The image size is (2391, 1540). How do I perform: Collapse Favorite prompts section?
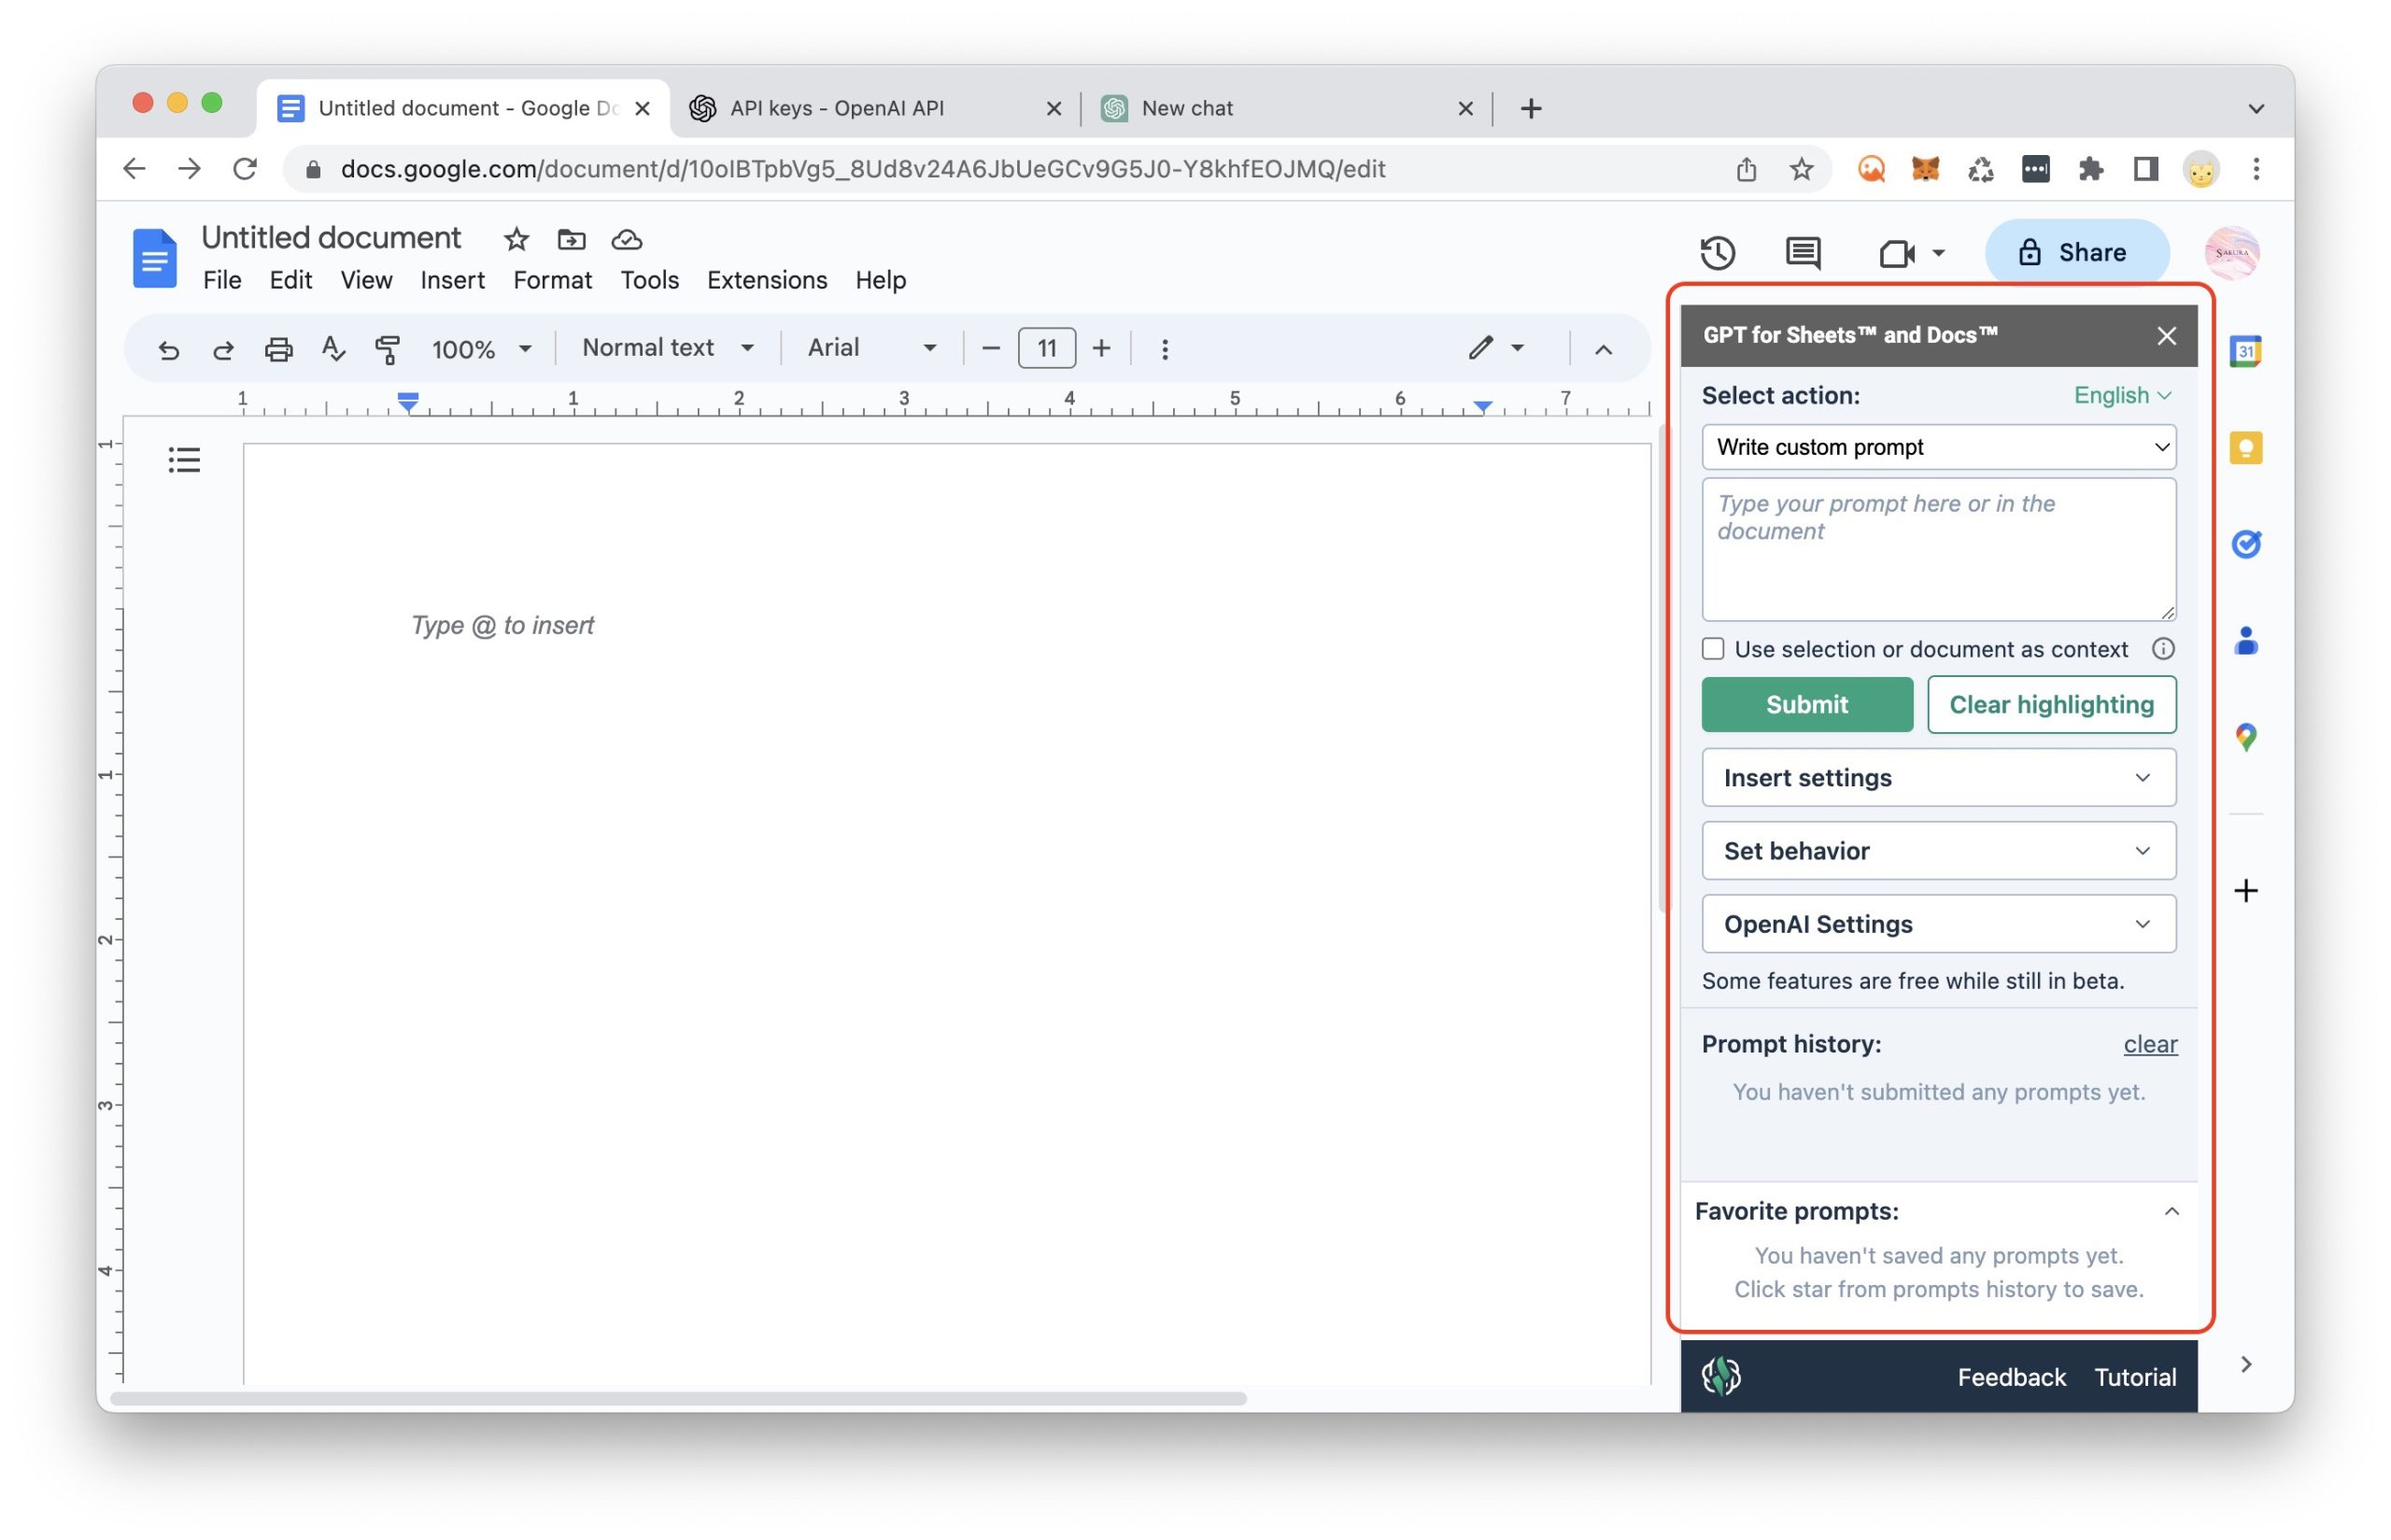2171,1211
